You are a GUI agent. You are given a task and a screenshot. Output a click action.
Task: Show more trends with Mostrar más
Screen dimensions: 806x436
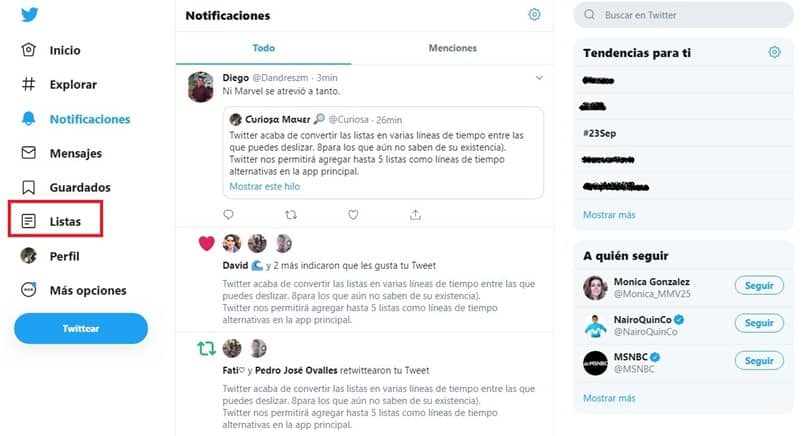pyautogui.click(x=609, y=215)
